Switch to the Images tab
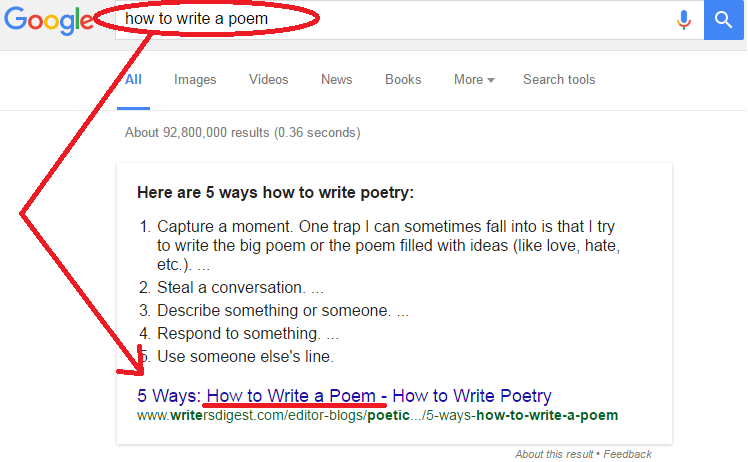Image resolution: width=748 pixels, height=462 pixels. (x=195, y=80)
